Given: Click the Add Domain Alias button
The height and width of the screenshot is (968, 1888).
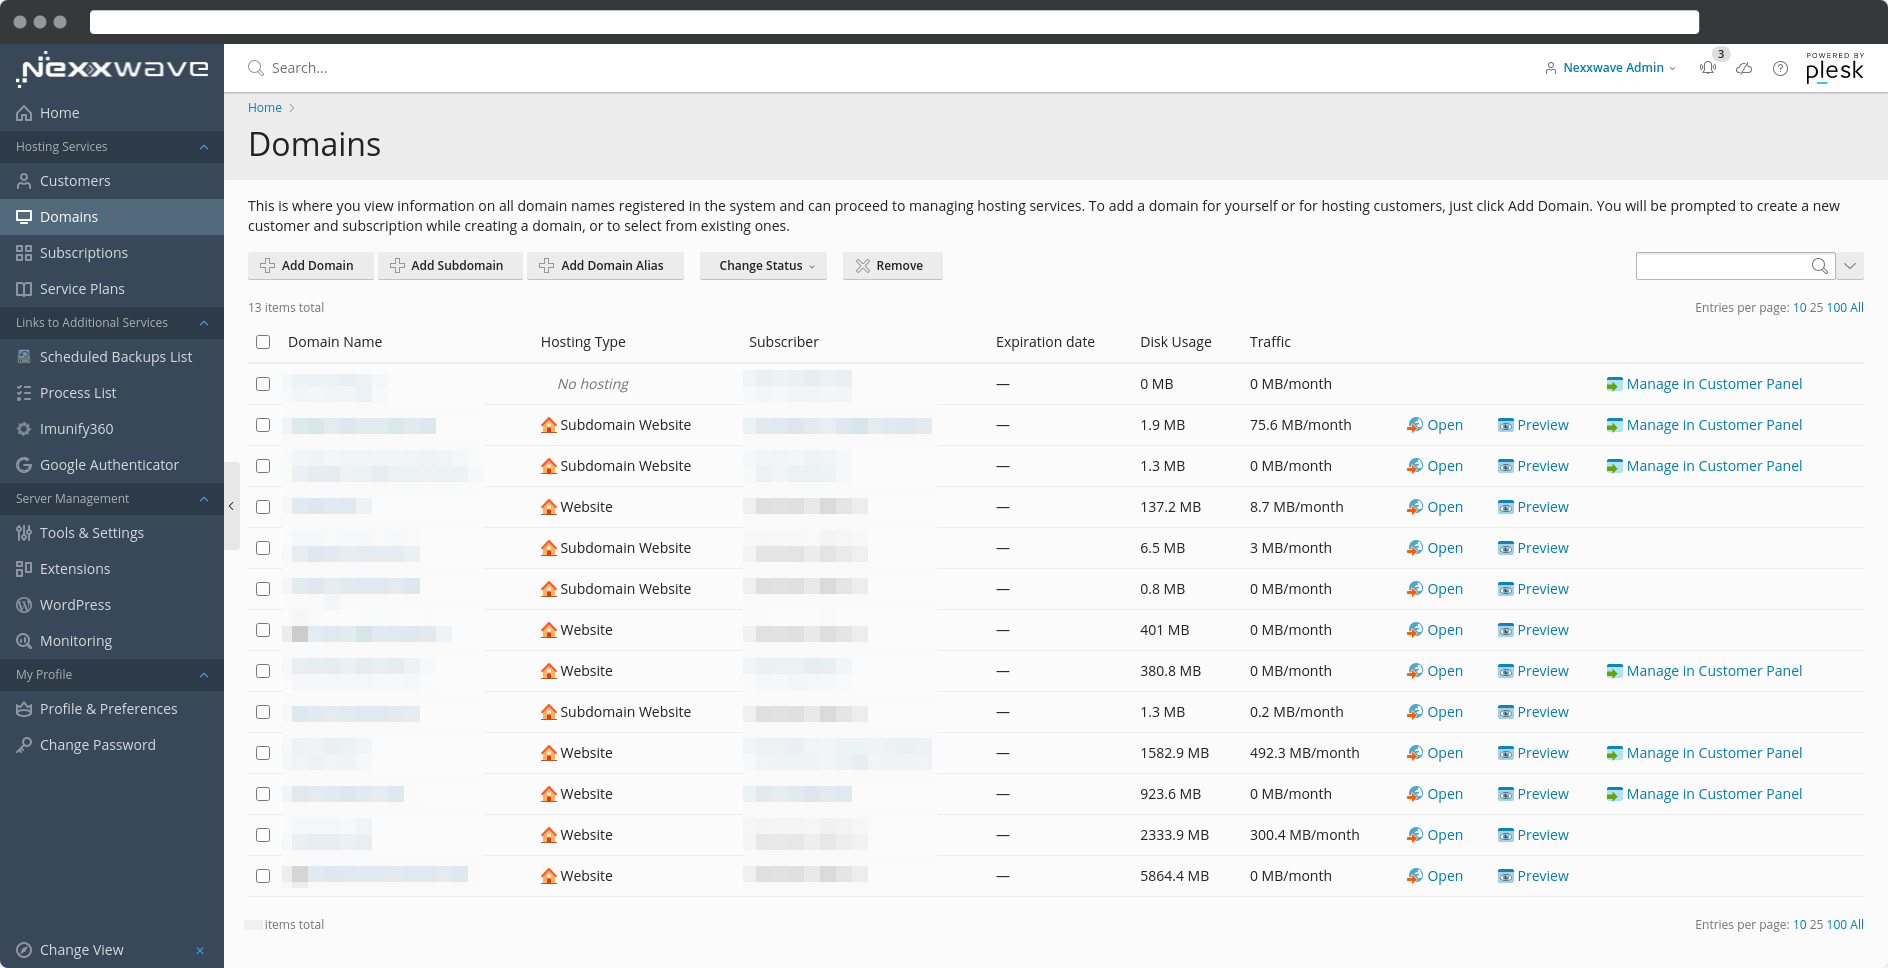Looking at the screenshot, I should [x=605, y=266].
